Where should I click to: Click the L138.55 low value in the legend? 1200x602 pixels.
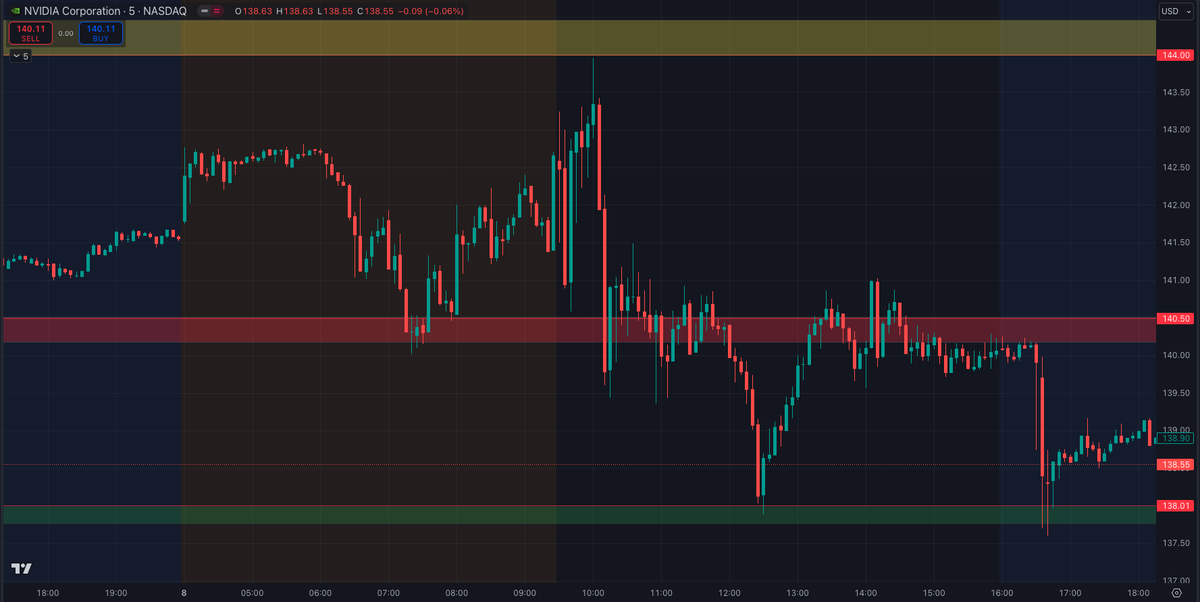[x=334, y=11]
